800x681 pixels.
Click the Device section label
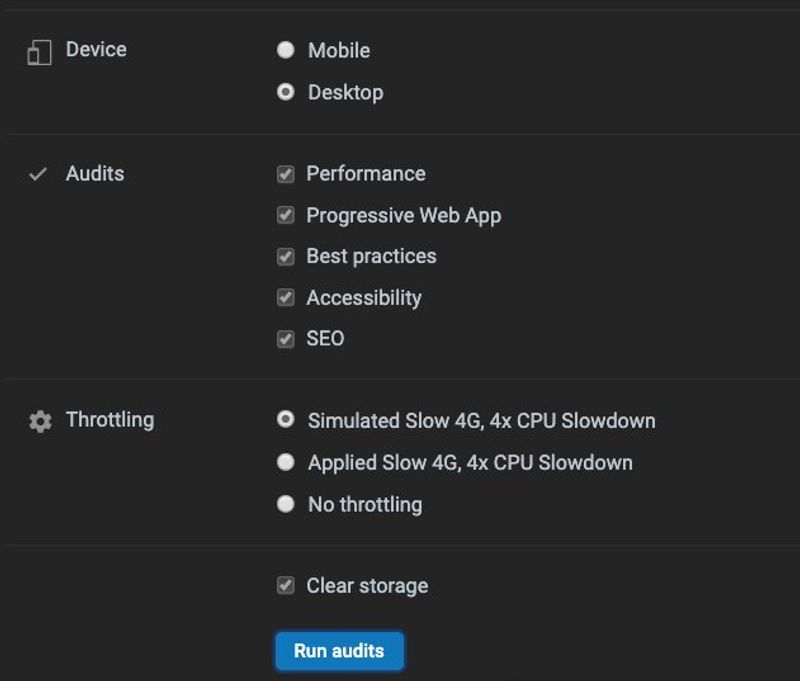pos(96,49)
